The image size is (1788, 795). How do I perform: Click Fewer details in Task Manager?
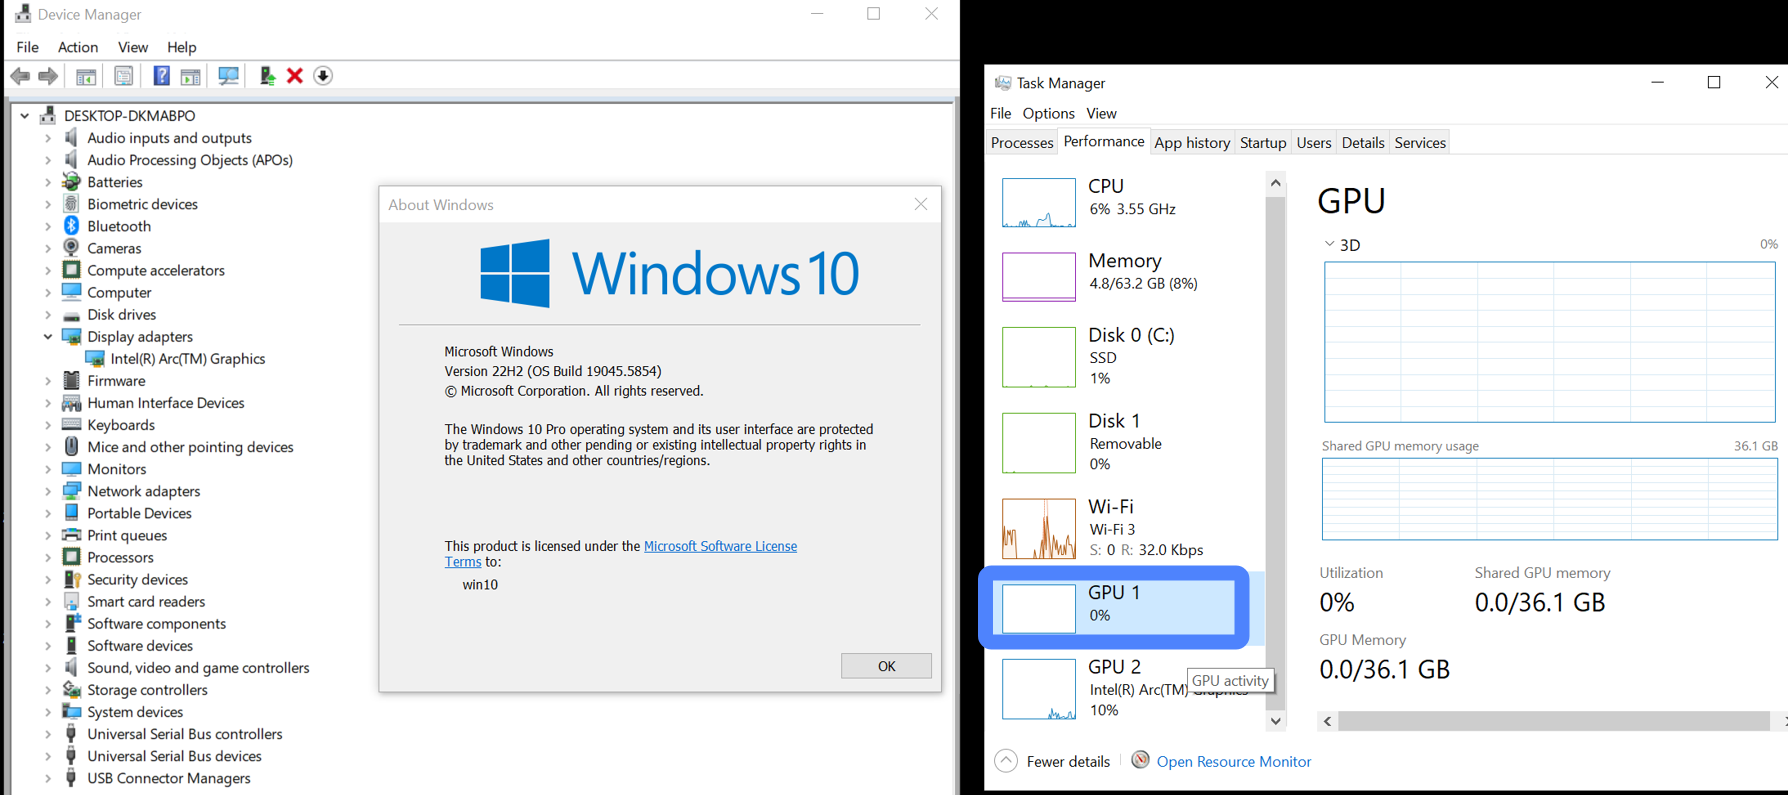[x=1053, y=761]
